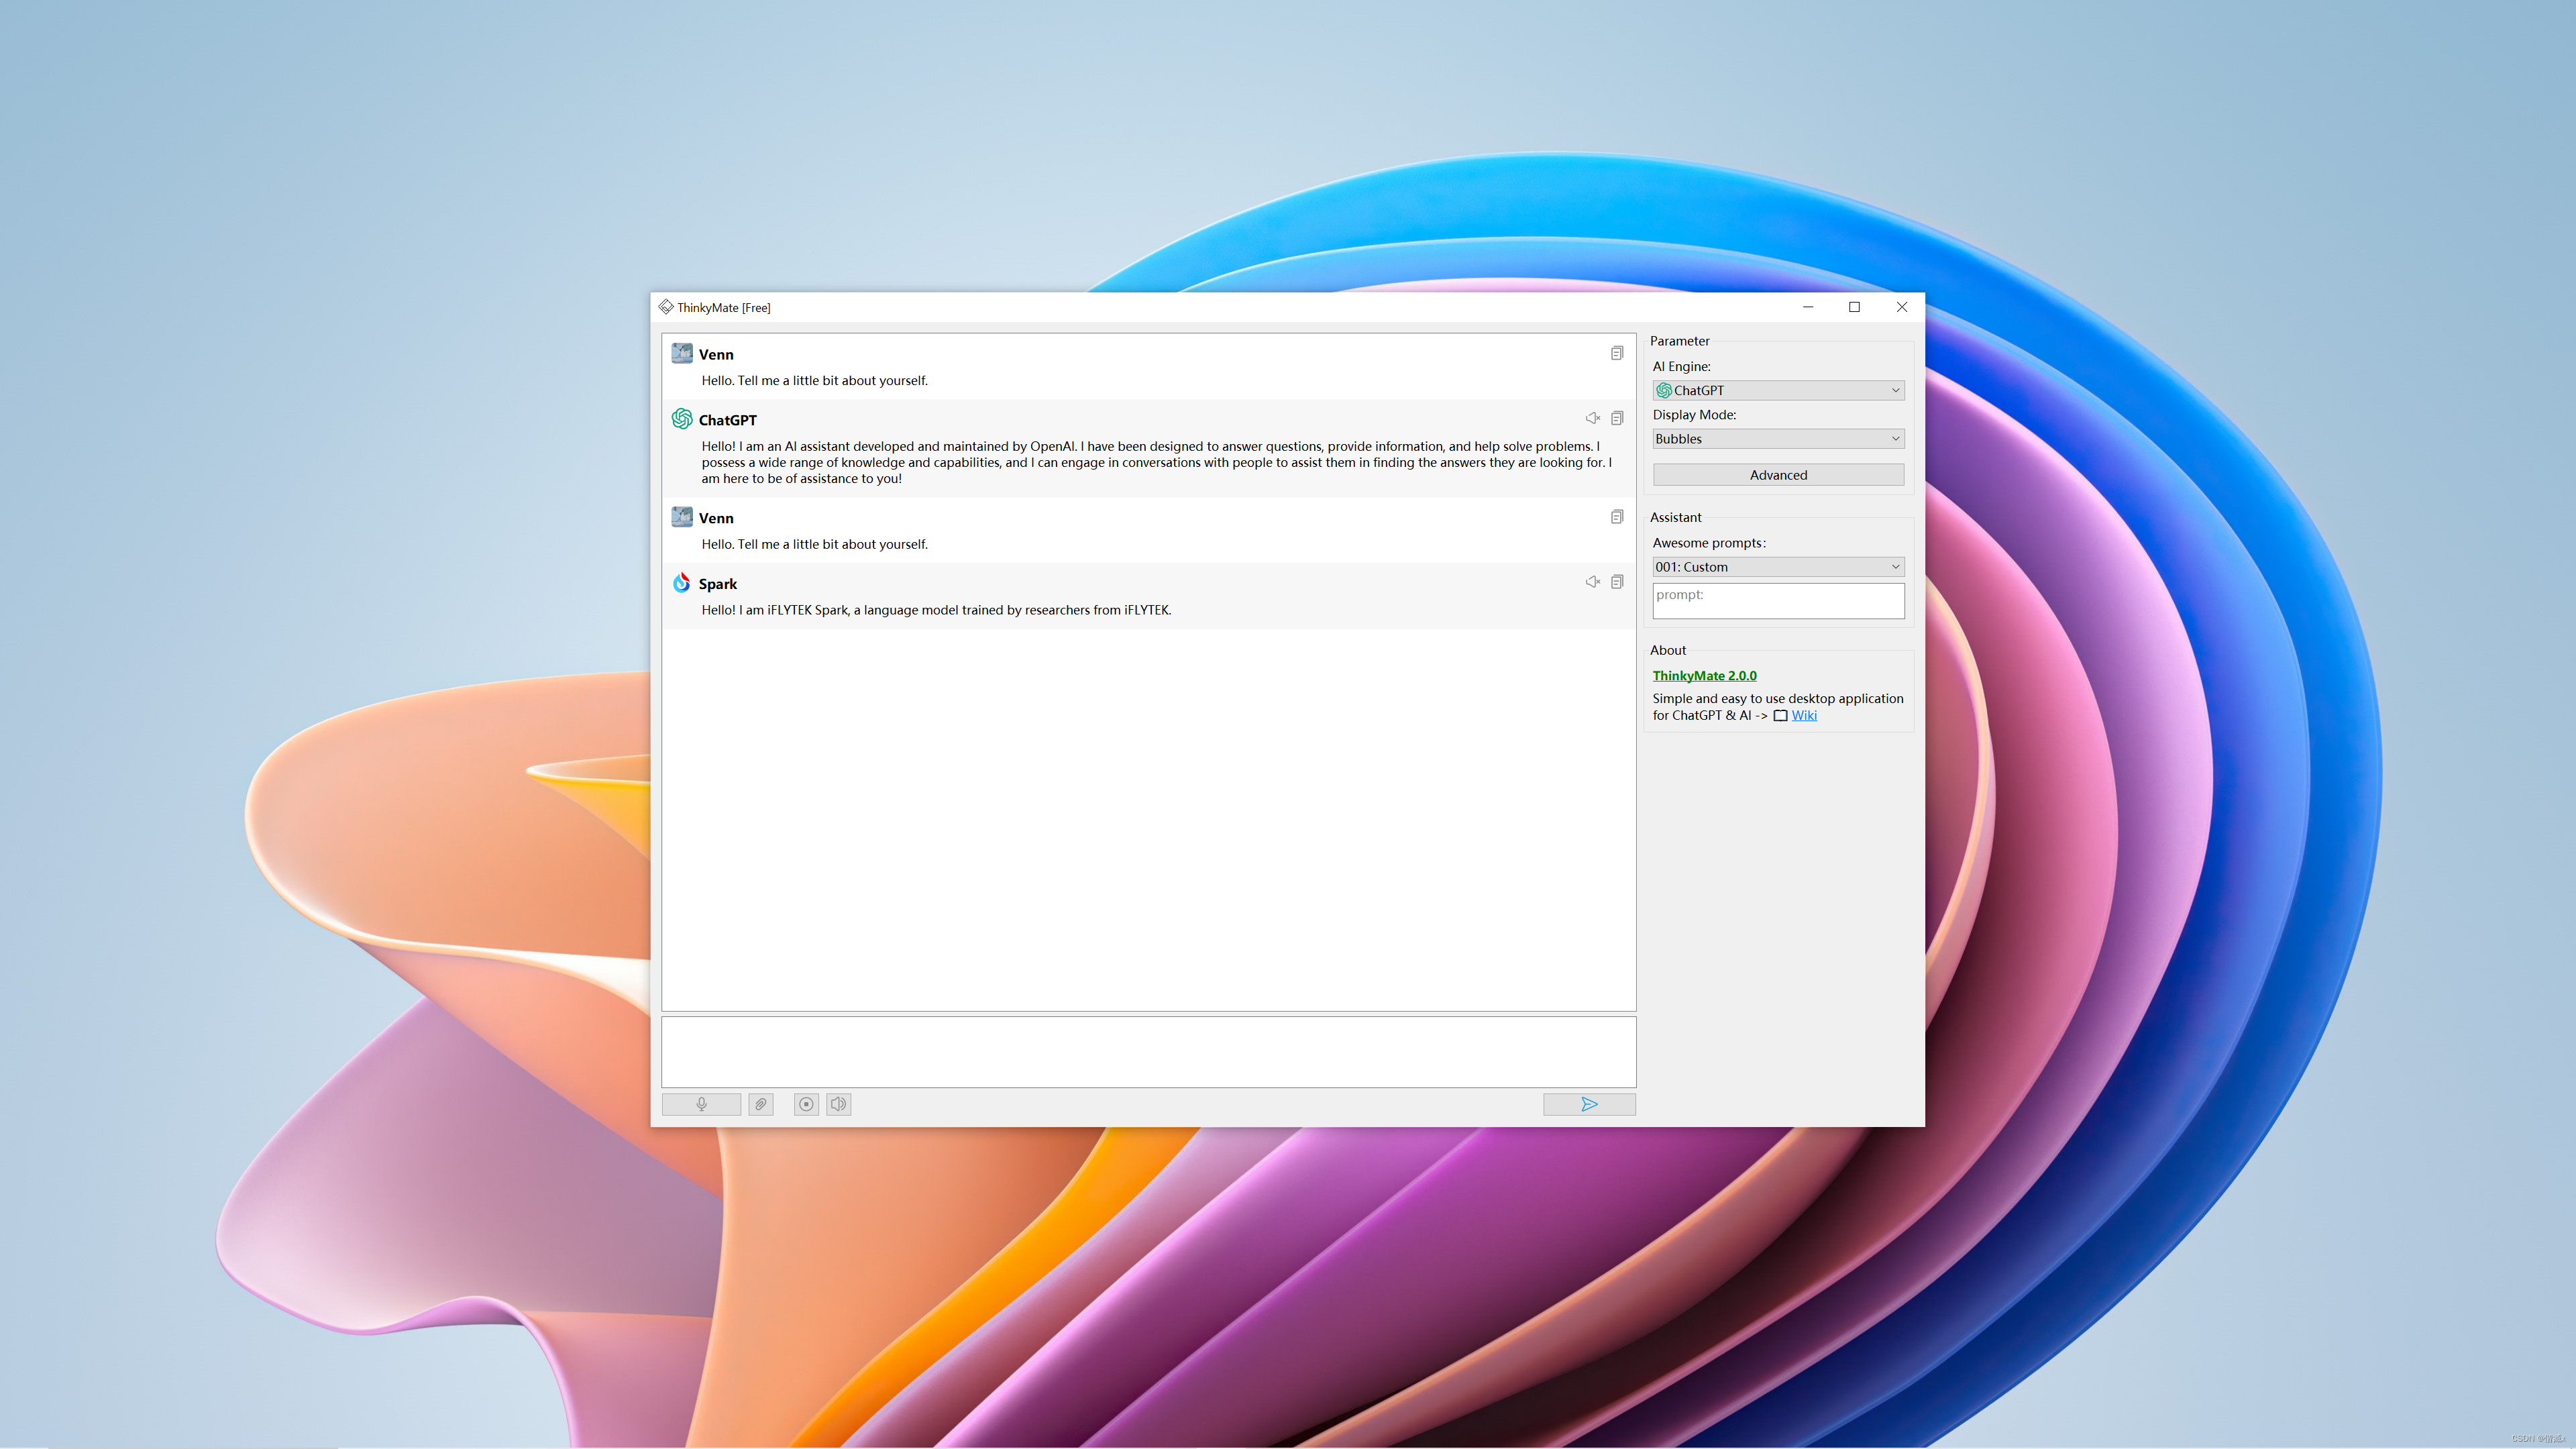
Task: Click the ThinkyMate 2.0.0 link
Action: click(1704, 676)
